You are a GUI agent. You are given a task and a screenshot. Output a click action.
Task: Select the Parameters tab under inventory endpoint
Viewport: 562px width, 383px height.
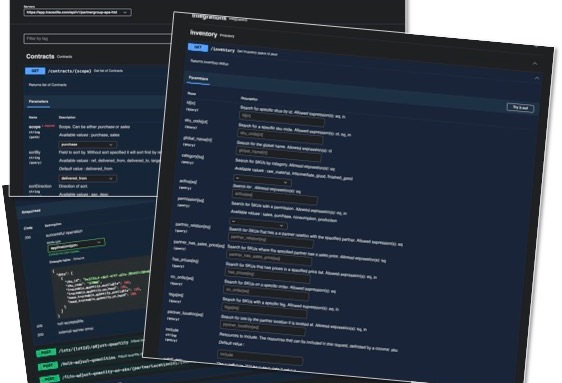[198, 78]
